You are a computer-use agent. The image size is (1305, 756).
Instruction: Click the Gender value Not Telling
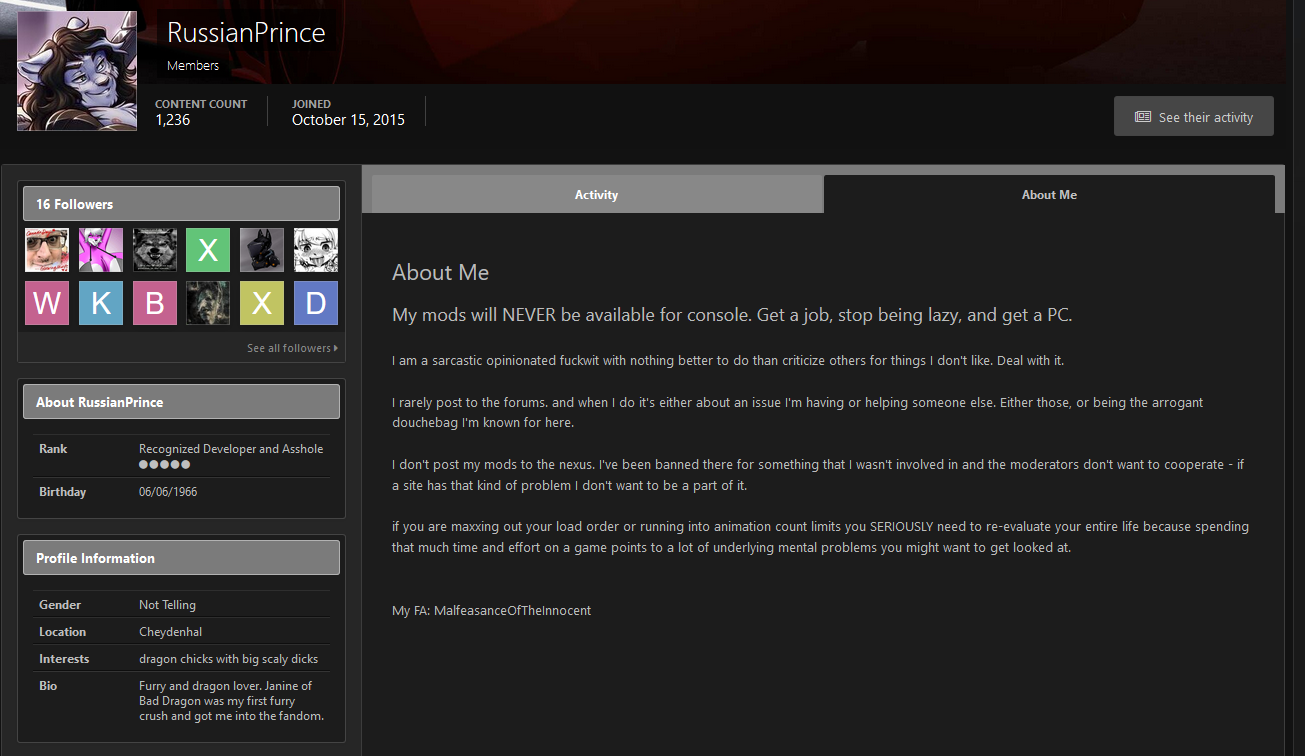click(x=167, y=605)
